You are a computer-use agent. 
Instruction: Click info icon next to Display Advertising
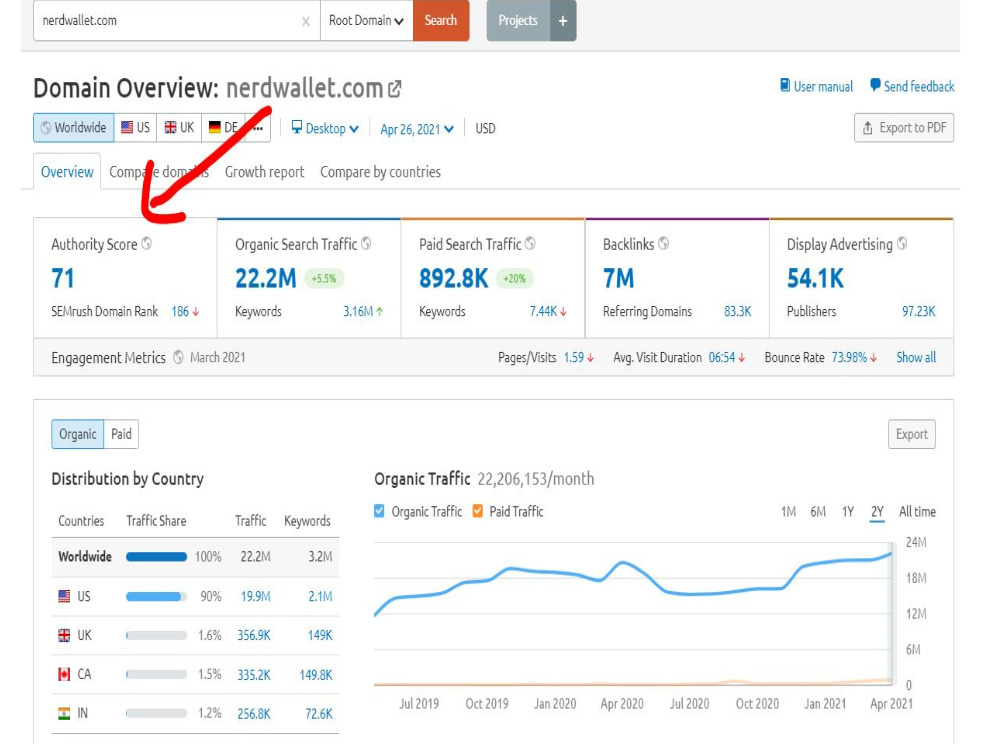pos(902,244)
